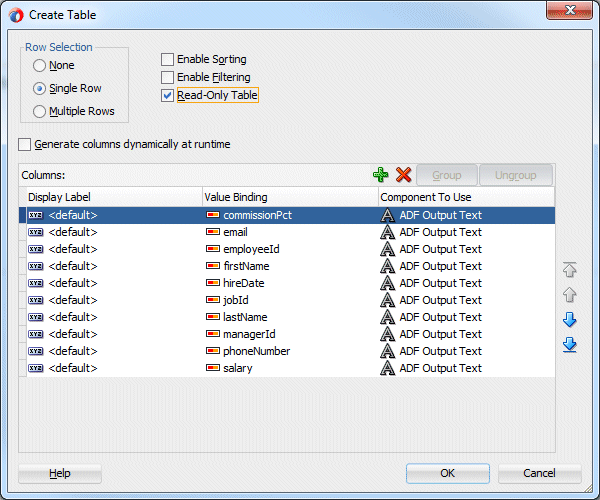Click ADF Output Text in commissionPct row

point(440,215)
